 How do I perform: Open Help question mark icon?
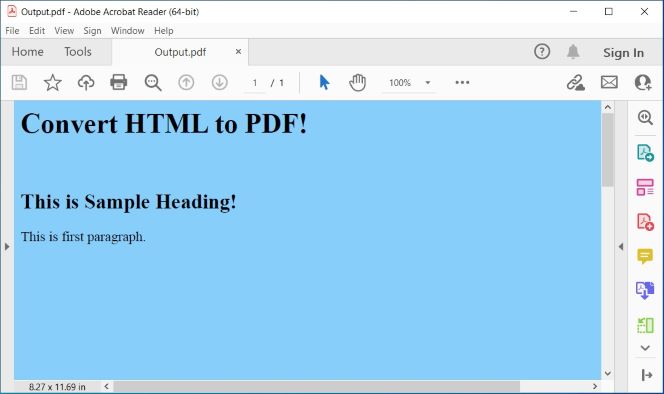[x=542, y=52]
